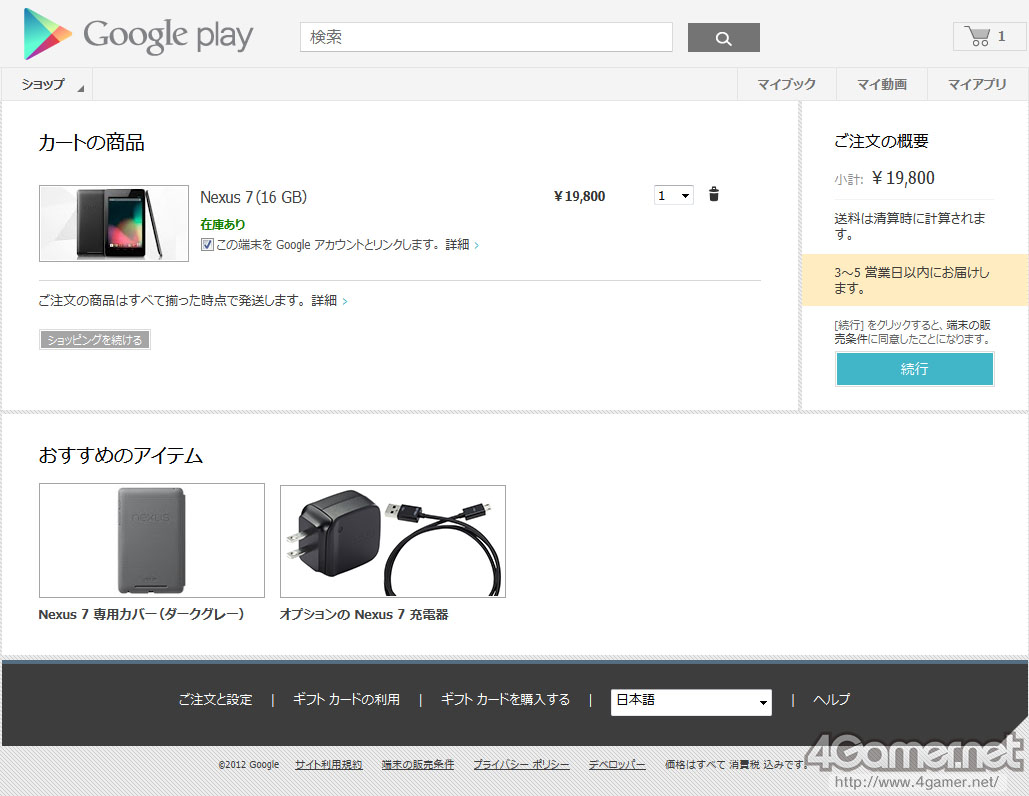Click the 小計 ¥19,800 subtotal text
This screenshot has height=796, width=1029.
coord(884,178)
